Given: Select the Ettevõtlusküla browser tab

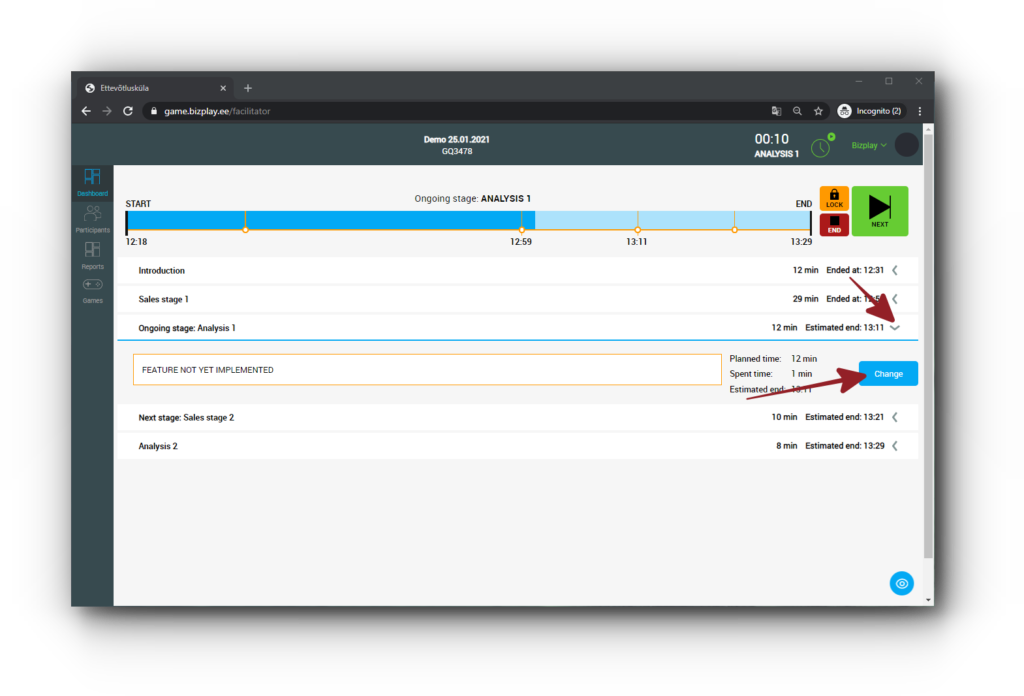Looking at the screenshot, I should pyautogui.click(x=155, y=88).
